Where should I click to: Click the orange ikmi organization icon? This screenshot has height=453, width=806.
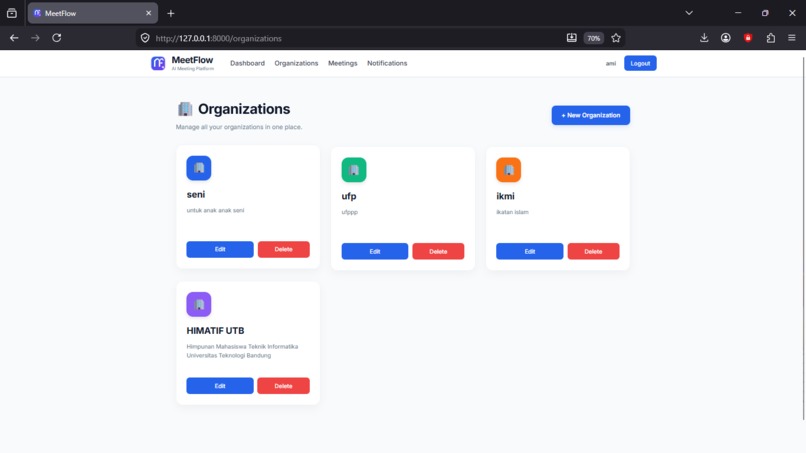[x=508, y=170]
